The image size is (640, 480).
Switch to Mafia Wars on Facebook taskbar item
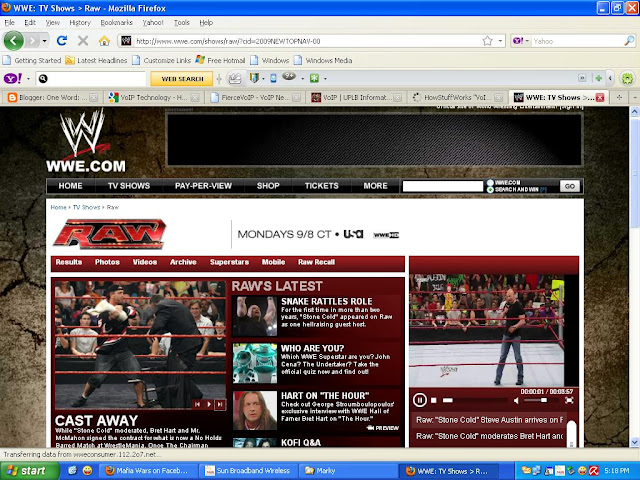point(149,471)
